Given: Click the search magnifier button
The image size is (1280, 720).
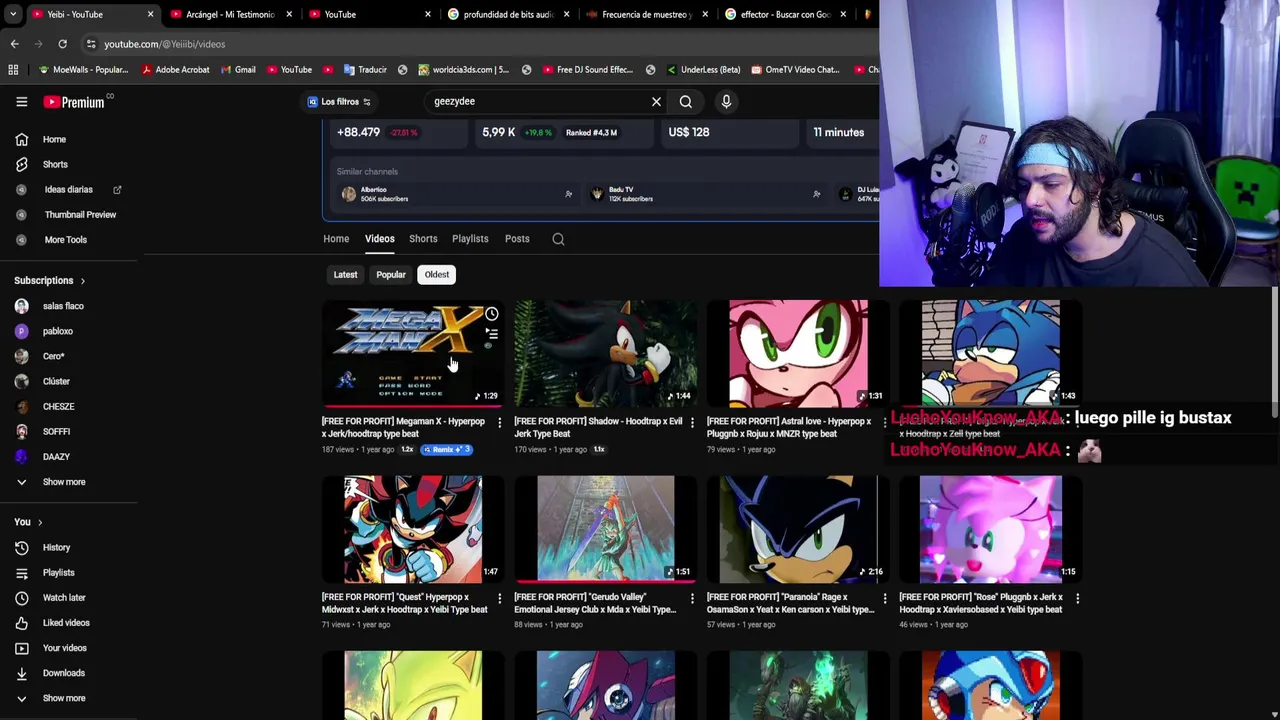Looking at the screenshot, I should click(x=686, y=101).
